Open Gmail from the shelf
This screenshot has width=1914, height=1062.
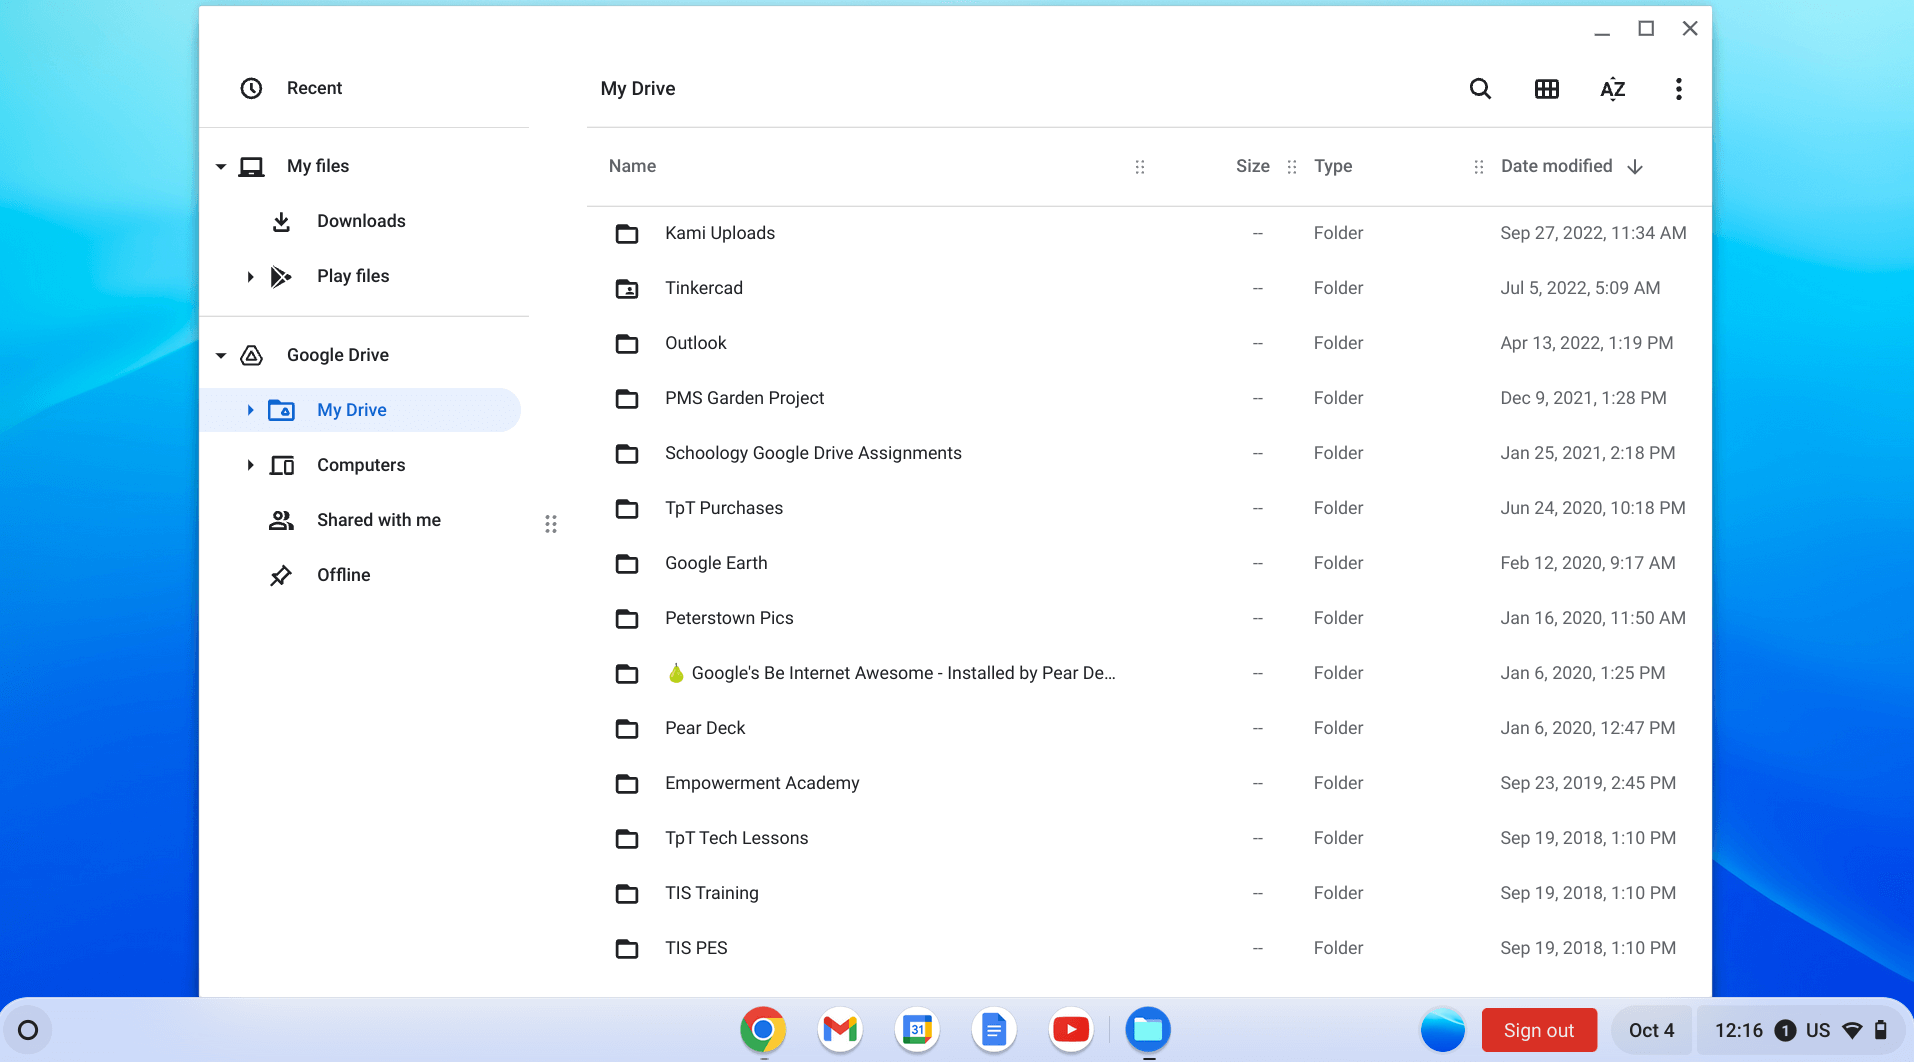pyautogui.click(x=840, y=1029)
